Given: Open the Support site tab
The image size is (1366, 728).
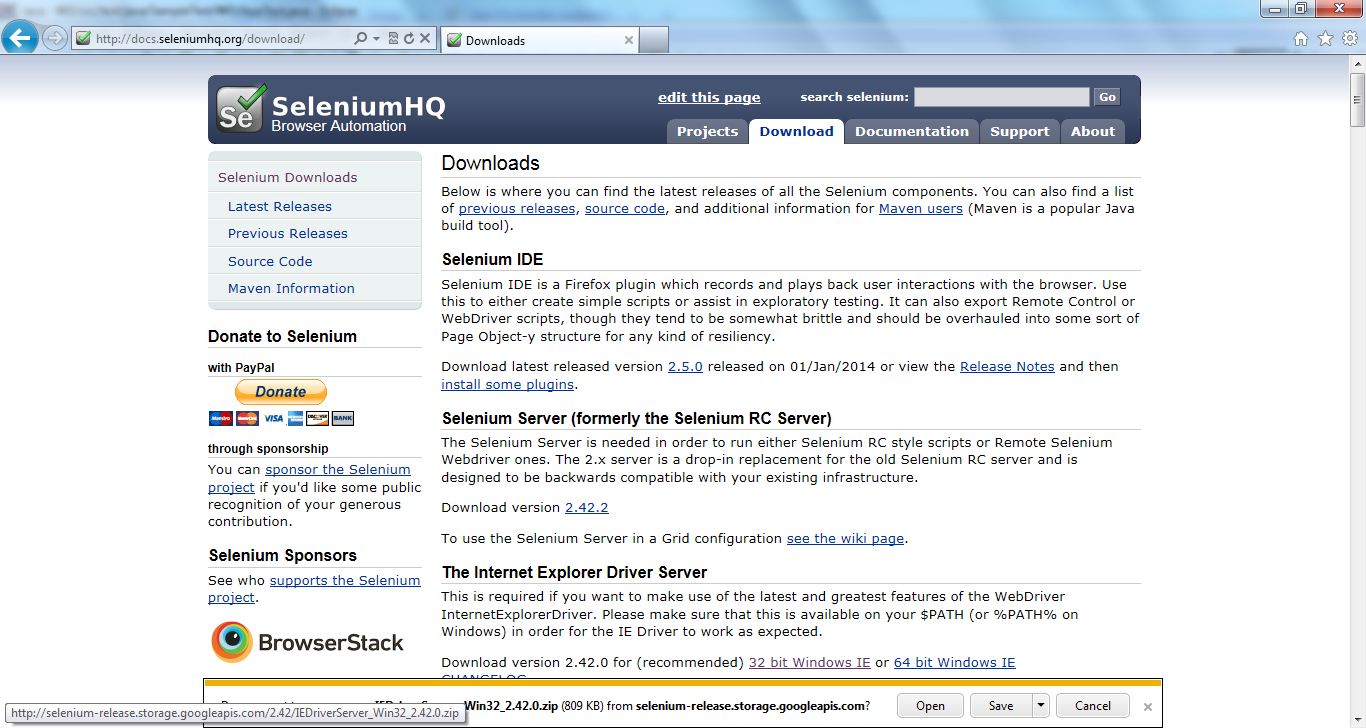Looking at the screenshot, I should (1020, 131).
